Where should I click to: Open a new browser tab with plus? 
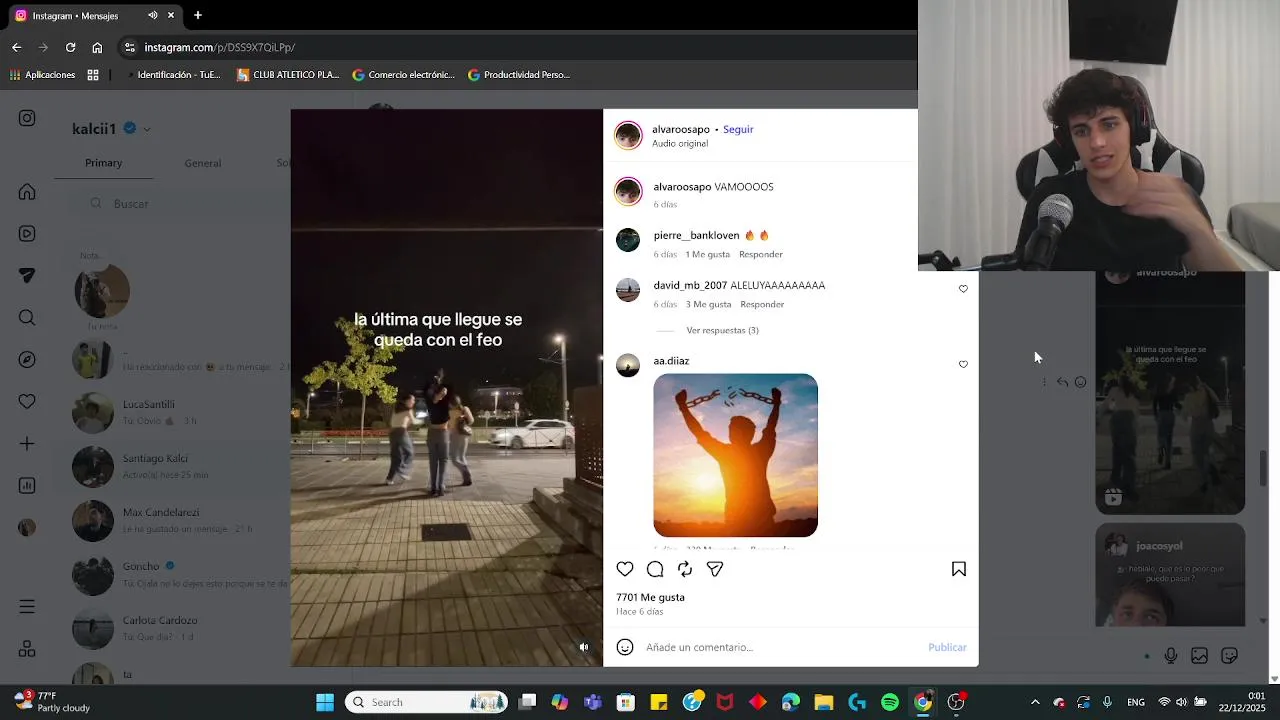tap(198, 15)
